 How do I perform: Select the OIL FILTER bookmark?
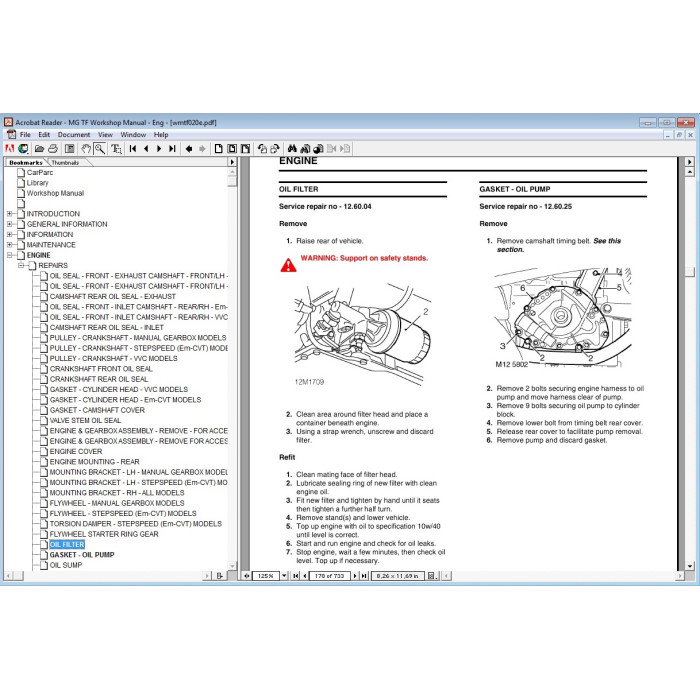click(67, 545)
